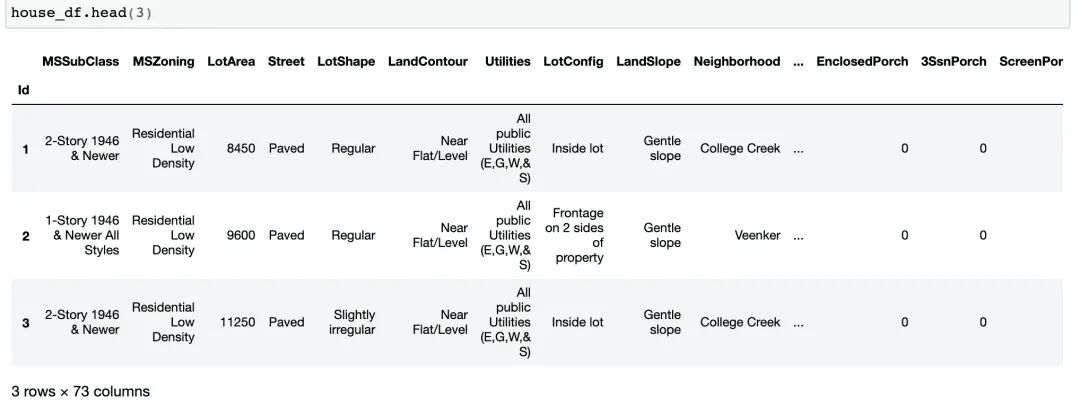Click the 3SsnPorch column header
The height and width of the screenshot is (407, 1080).
[x=953, y=61]
